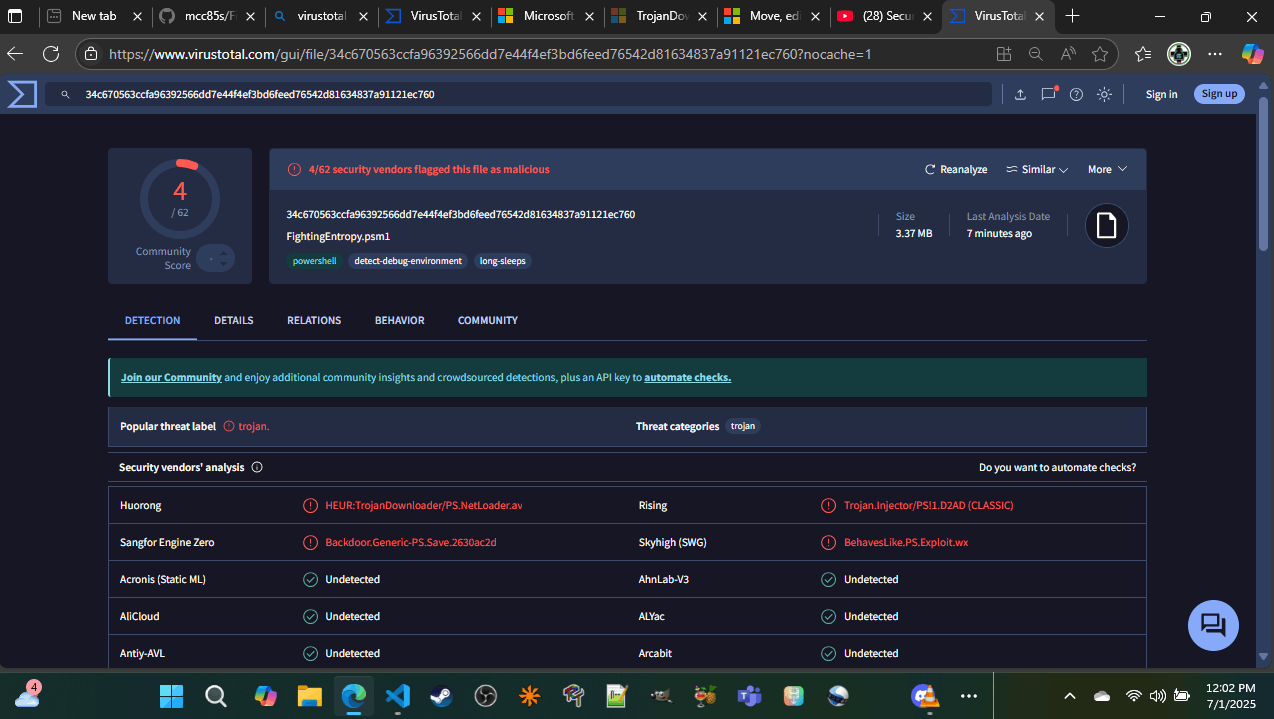
Task: Open the BEHAVIOR tab
Action: 399,320
